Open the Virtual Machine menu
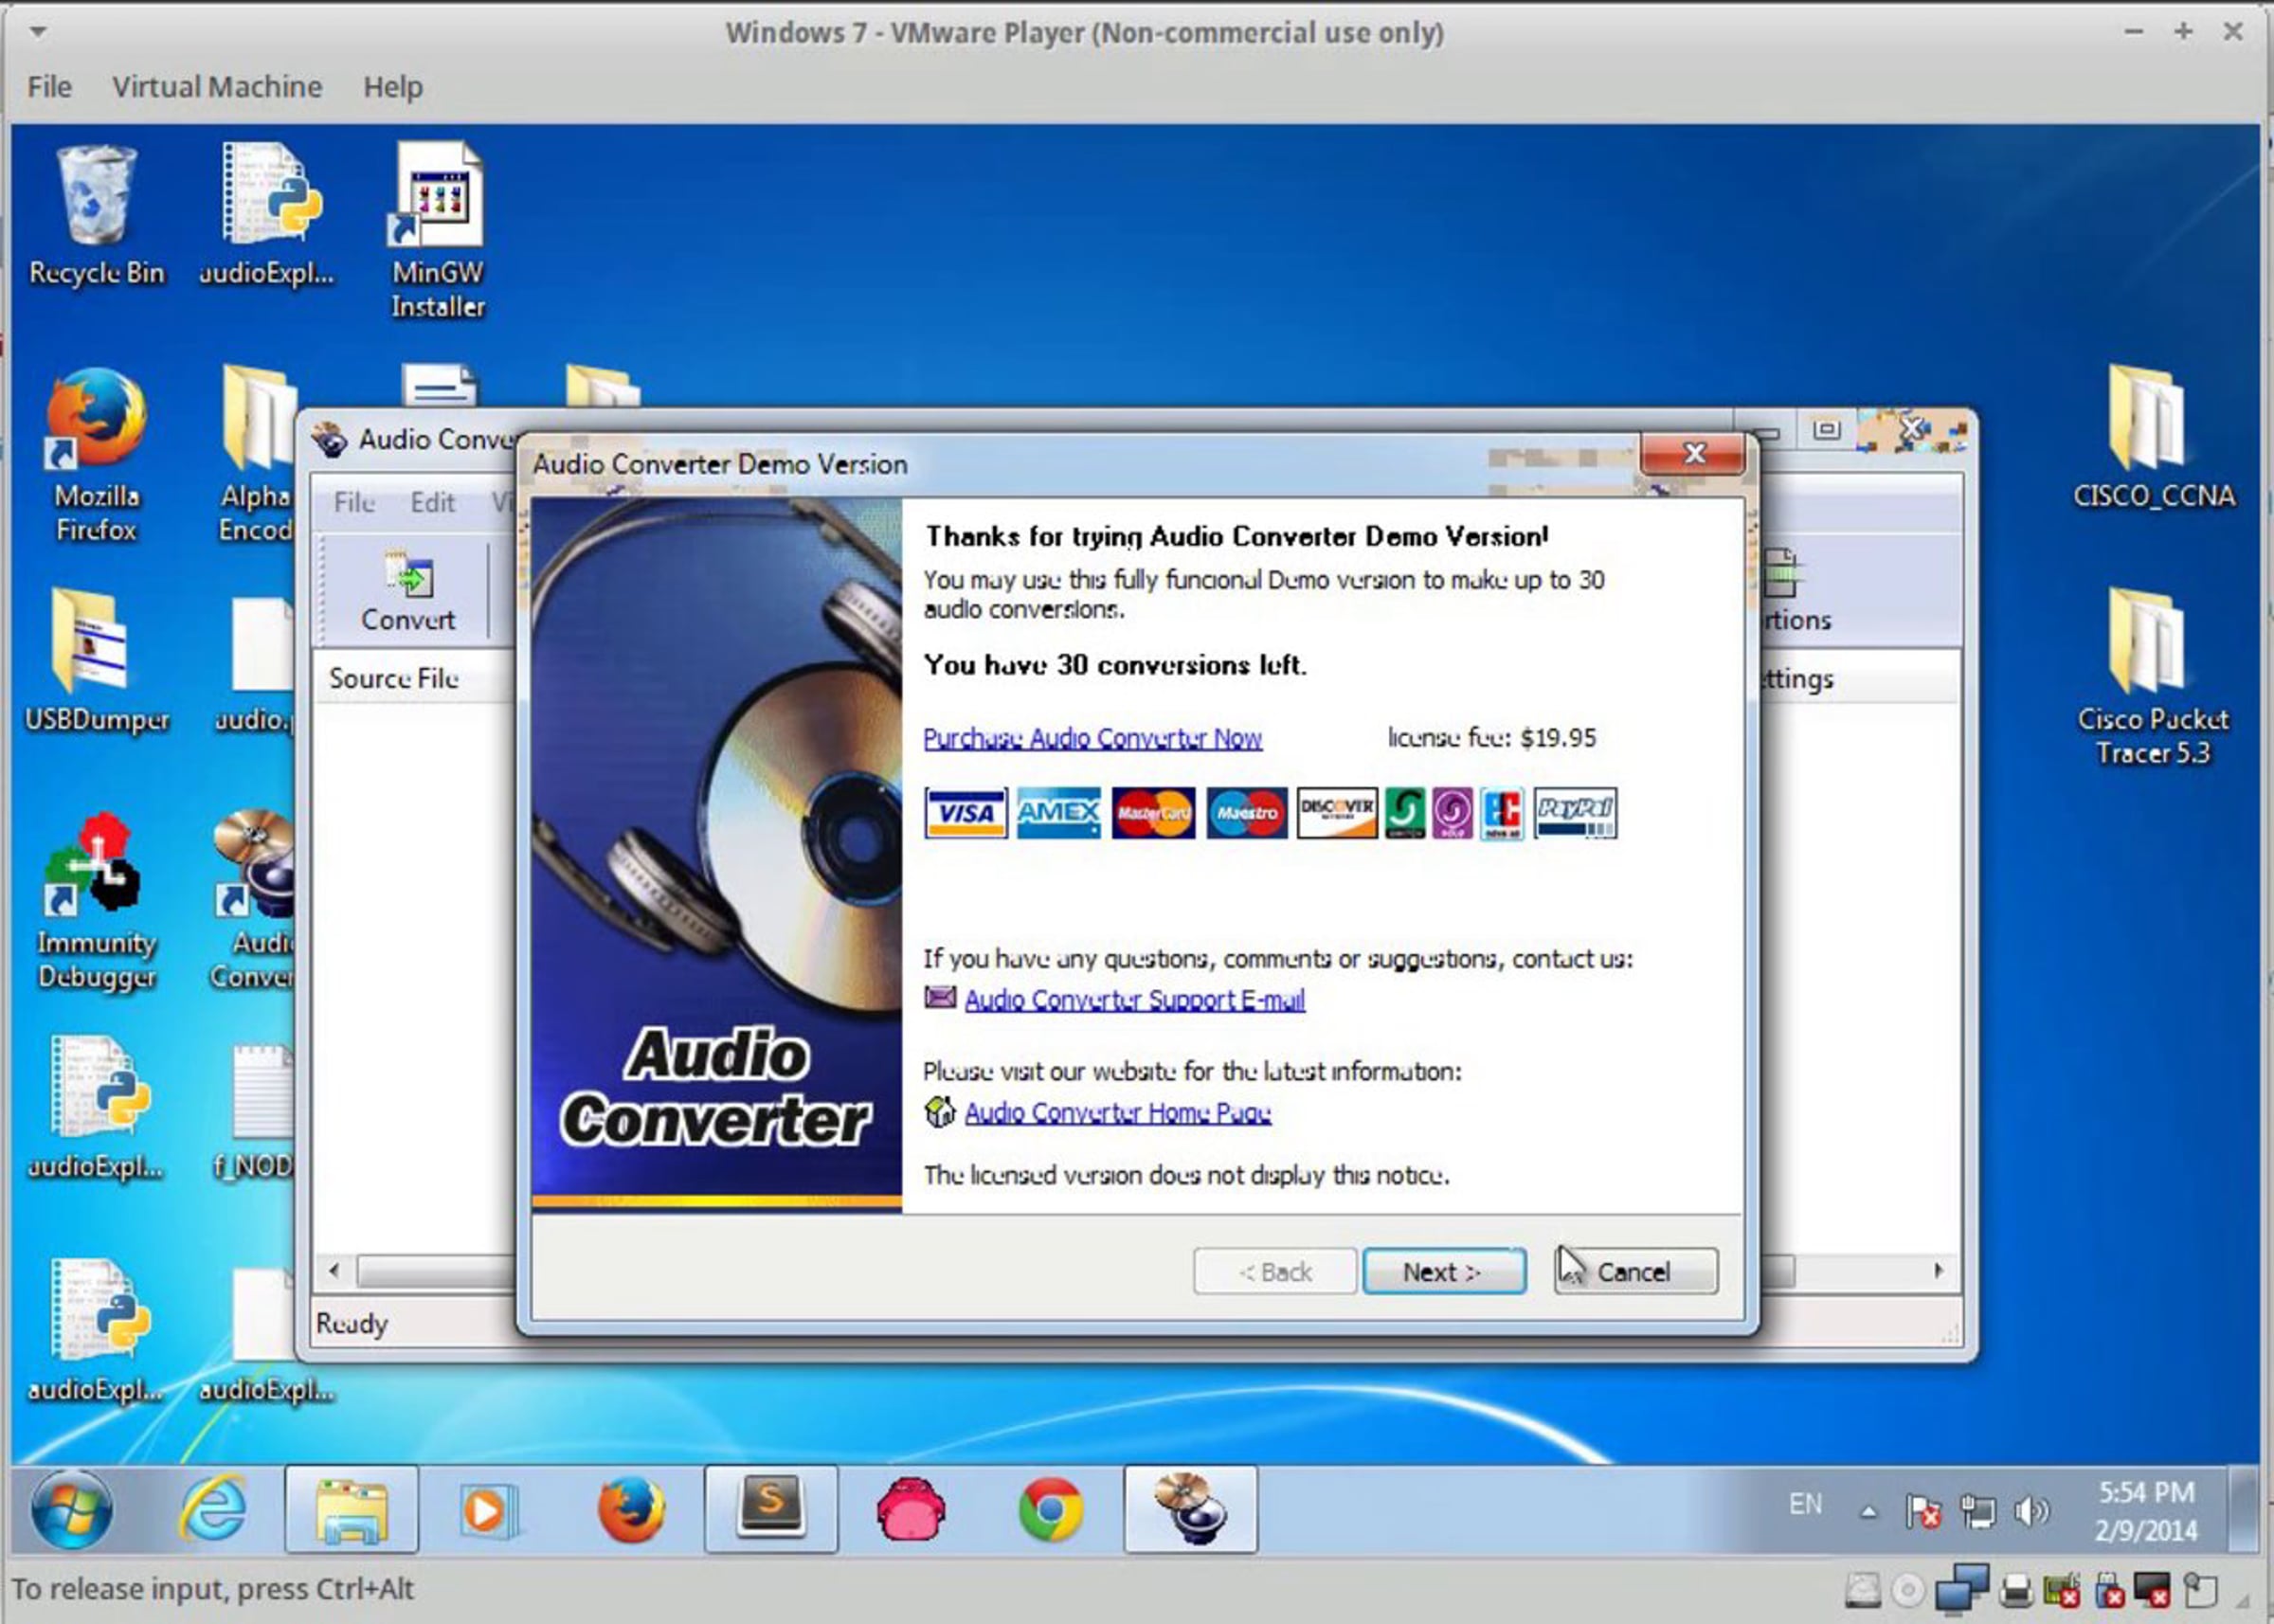This screenshot has width=2274, height=1624. point(217,87)
